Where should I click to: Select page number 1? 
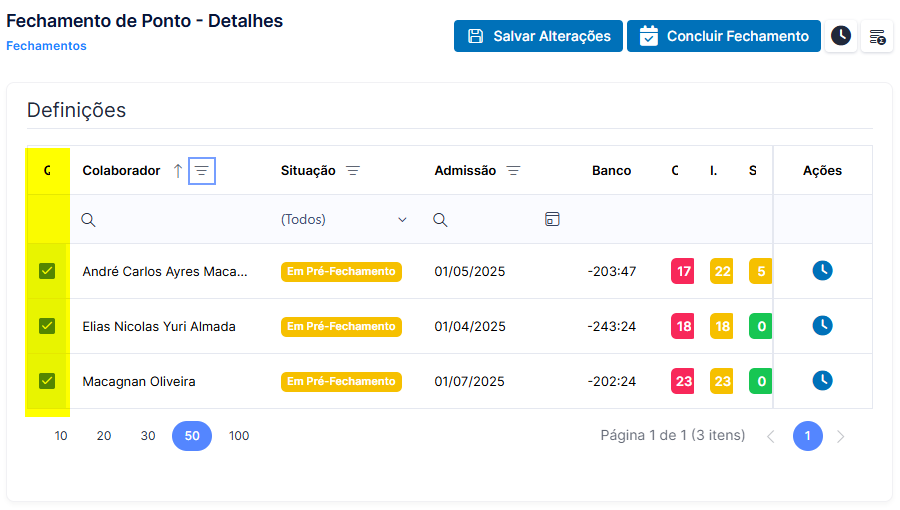[808, 436]
